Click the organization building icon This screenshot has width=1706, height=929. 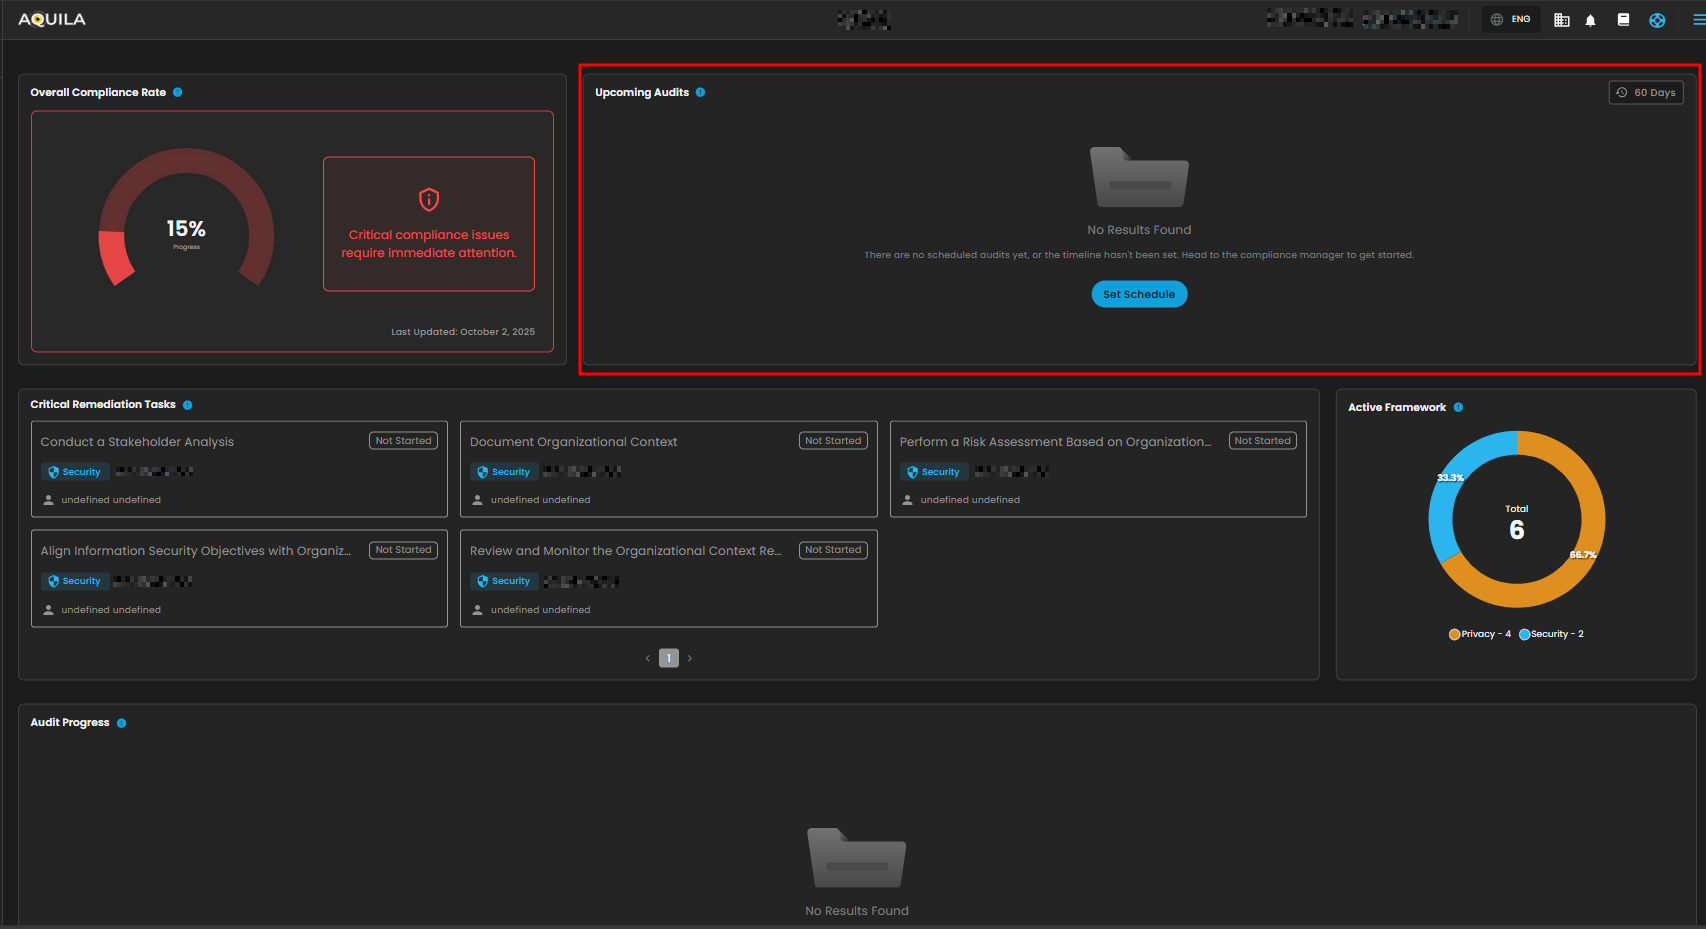tap(1561, 20)
